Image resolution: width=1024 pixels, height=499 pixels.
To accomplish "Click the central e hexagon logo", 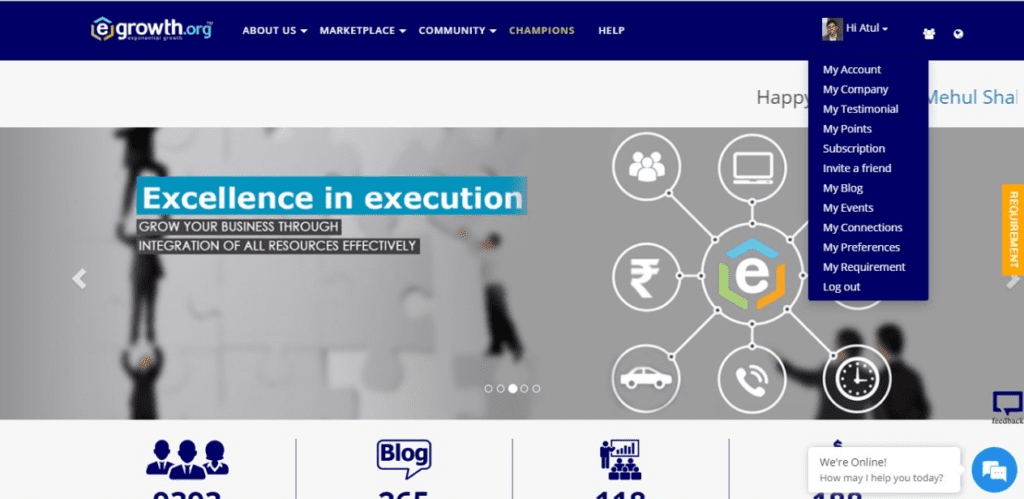I will pyautogui.click(x=752, y=274).
